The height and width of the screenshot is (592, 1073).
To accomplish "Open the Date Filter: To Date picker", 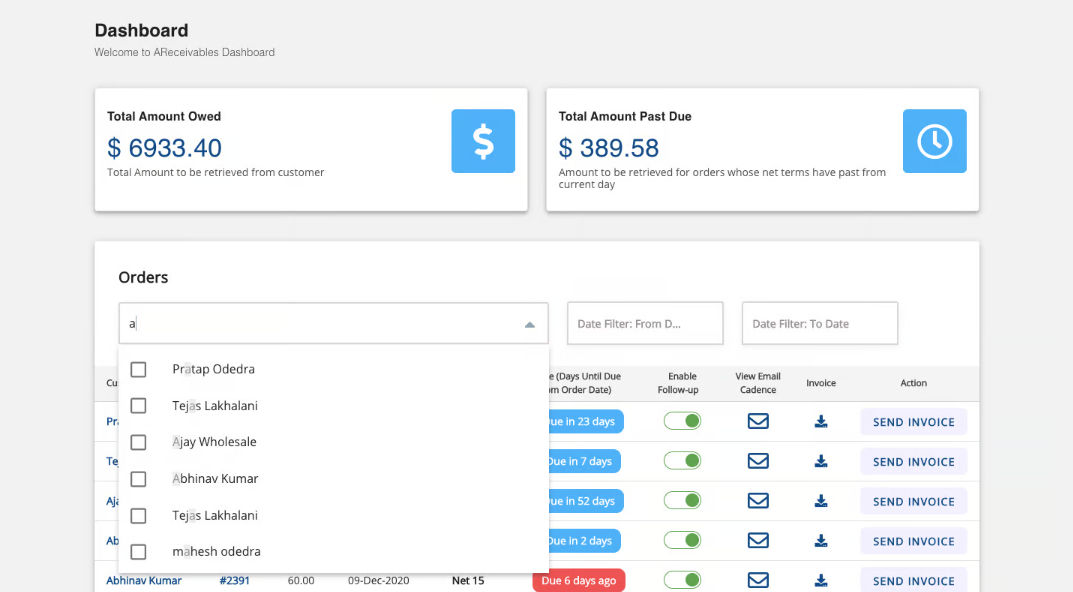I will [819, 324].
